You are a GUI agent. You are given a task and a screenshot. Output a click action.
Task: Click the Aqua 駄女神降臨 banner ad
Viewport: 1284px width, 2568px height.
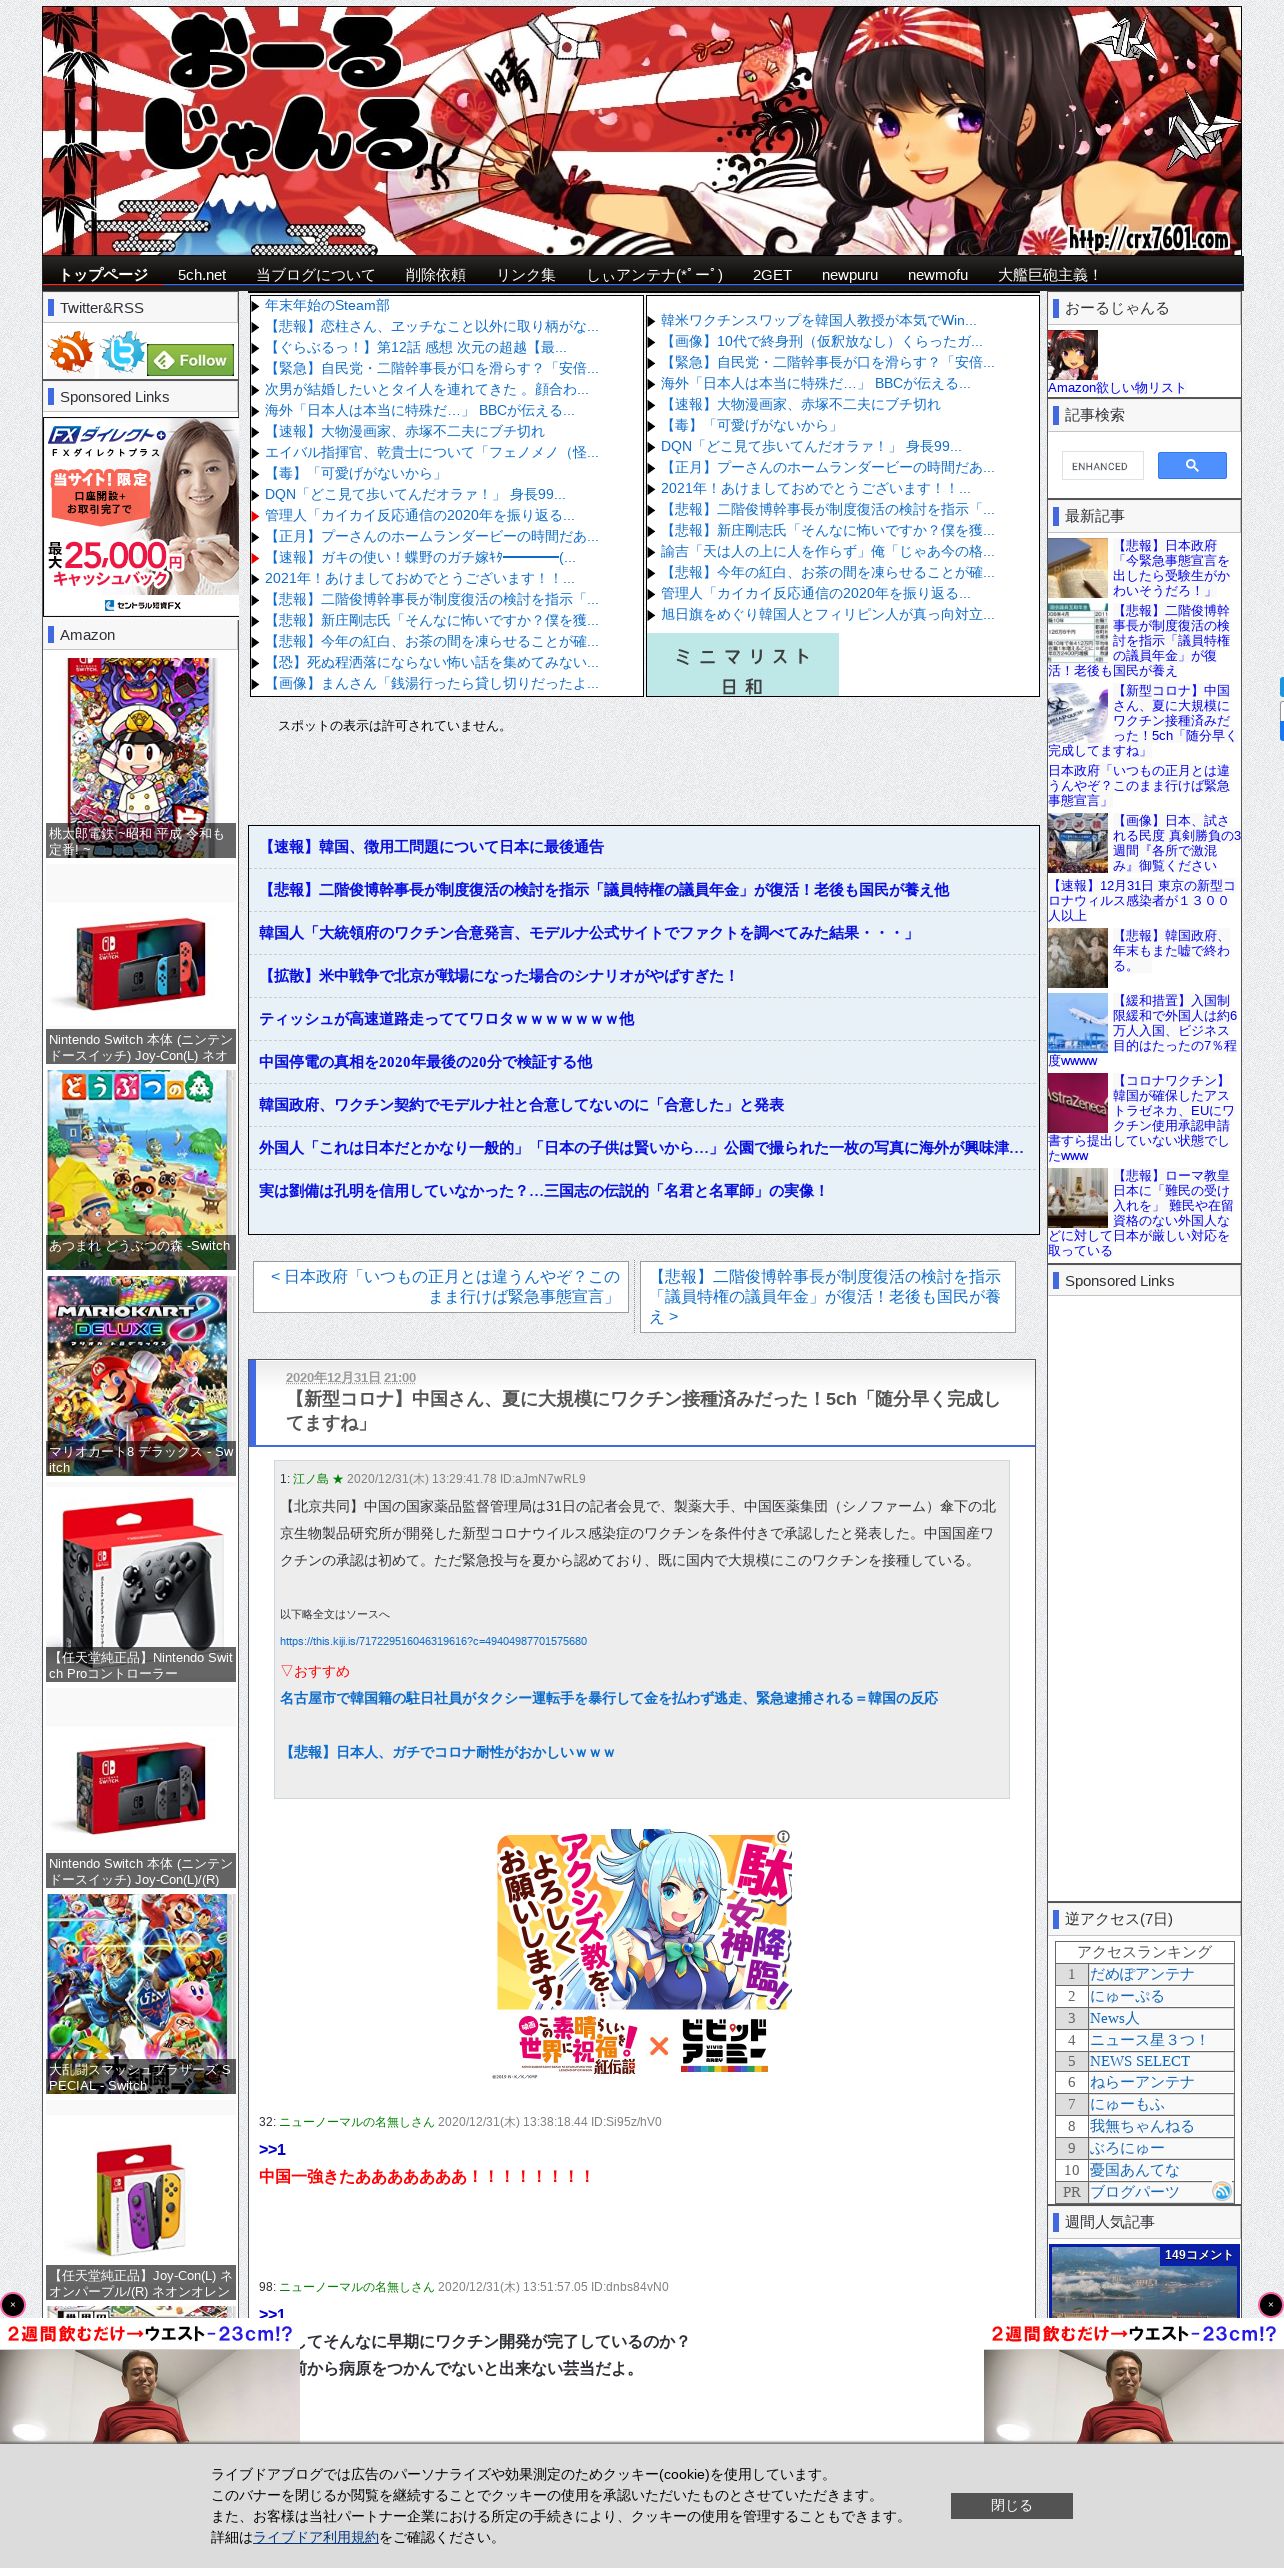(x=643, y=1954)
